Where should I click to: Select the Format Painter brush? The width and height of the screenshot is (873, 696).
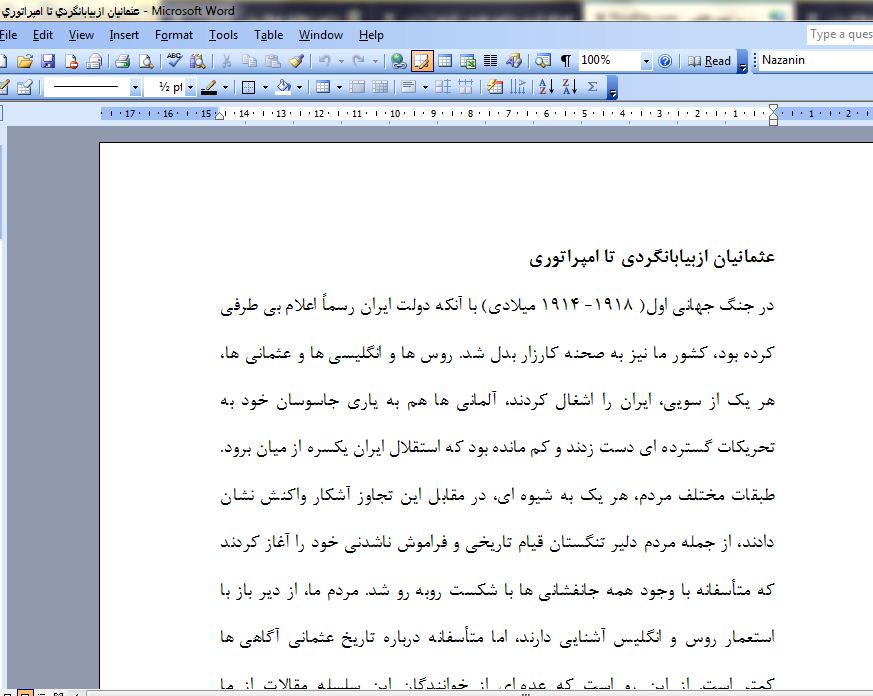(294, 61)
